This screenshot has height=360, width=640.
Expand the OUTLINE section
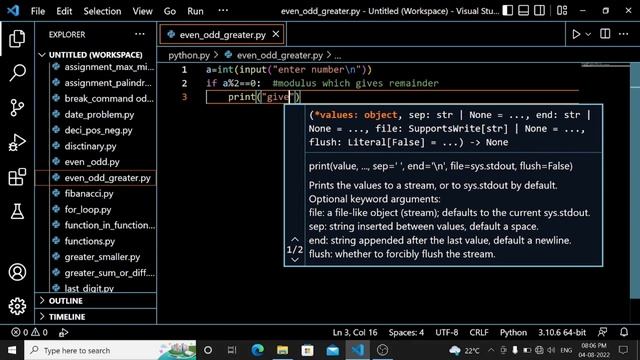pyautogui.click(x=96, y=301)
